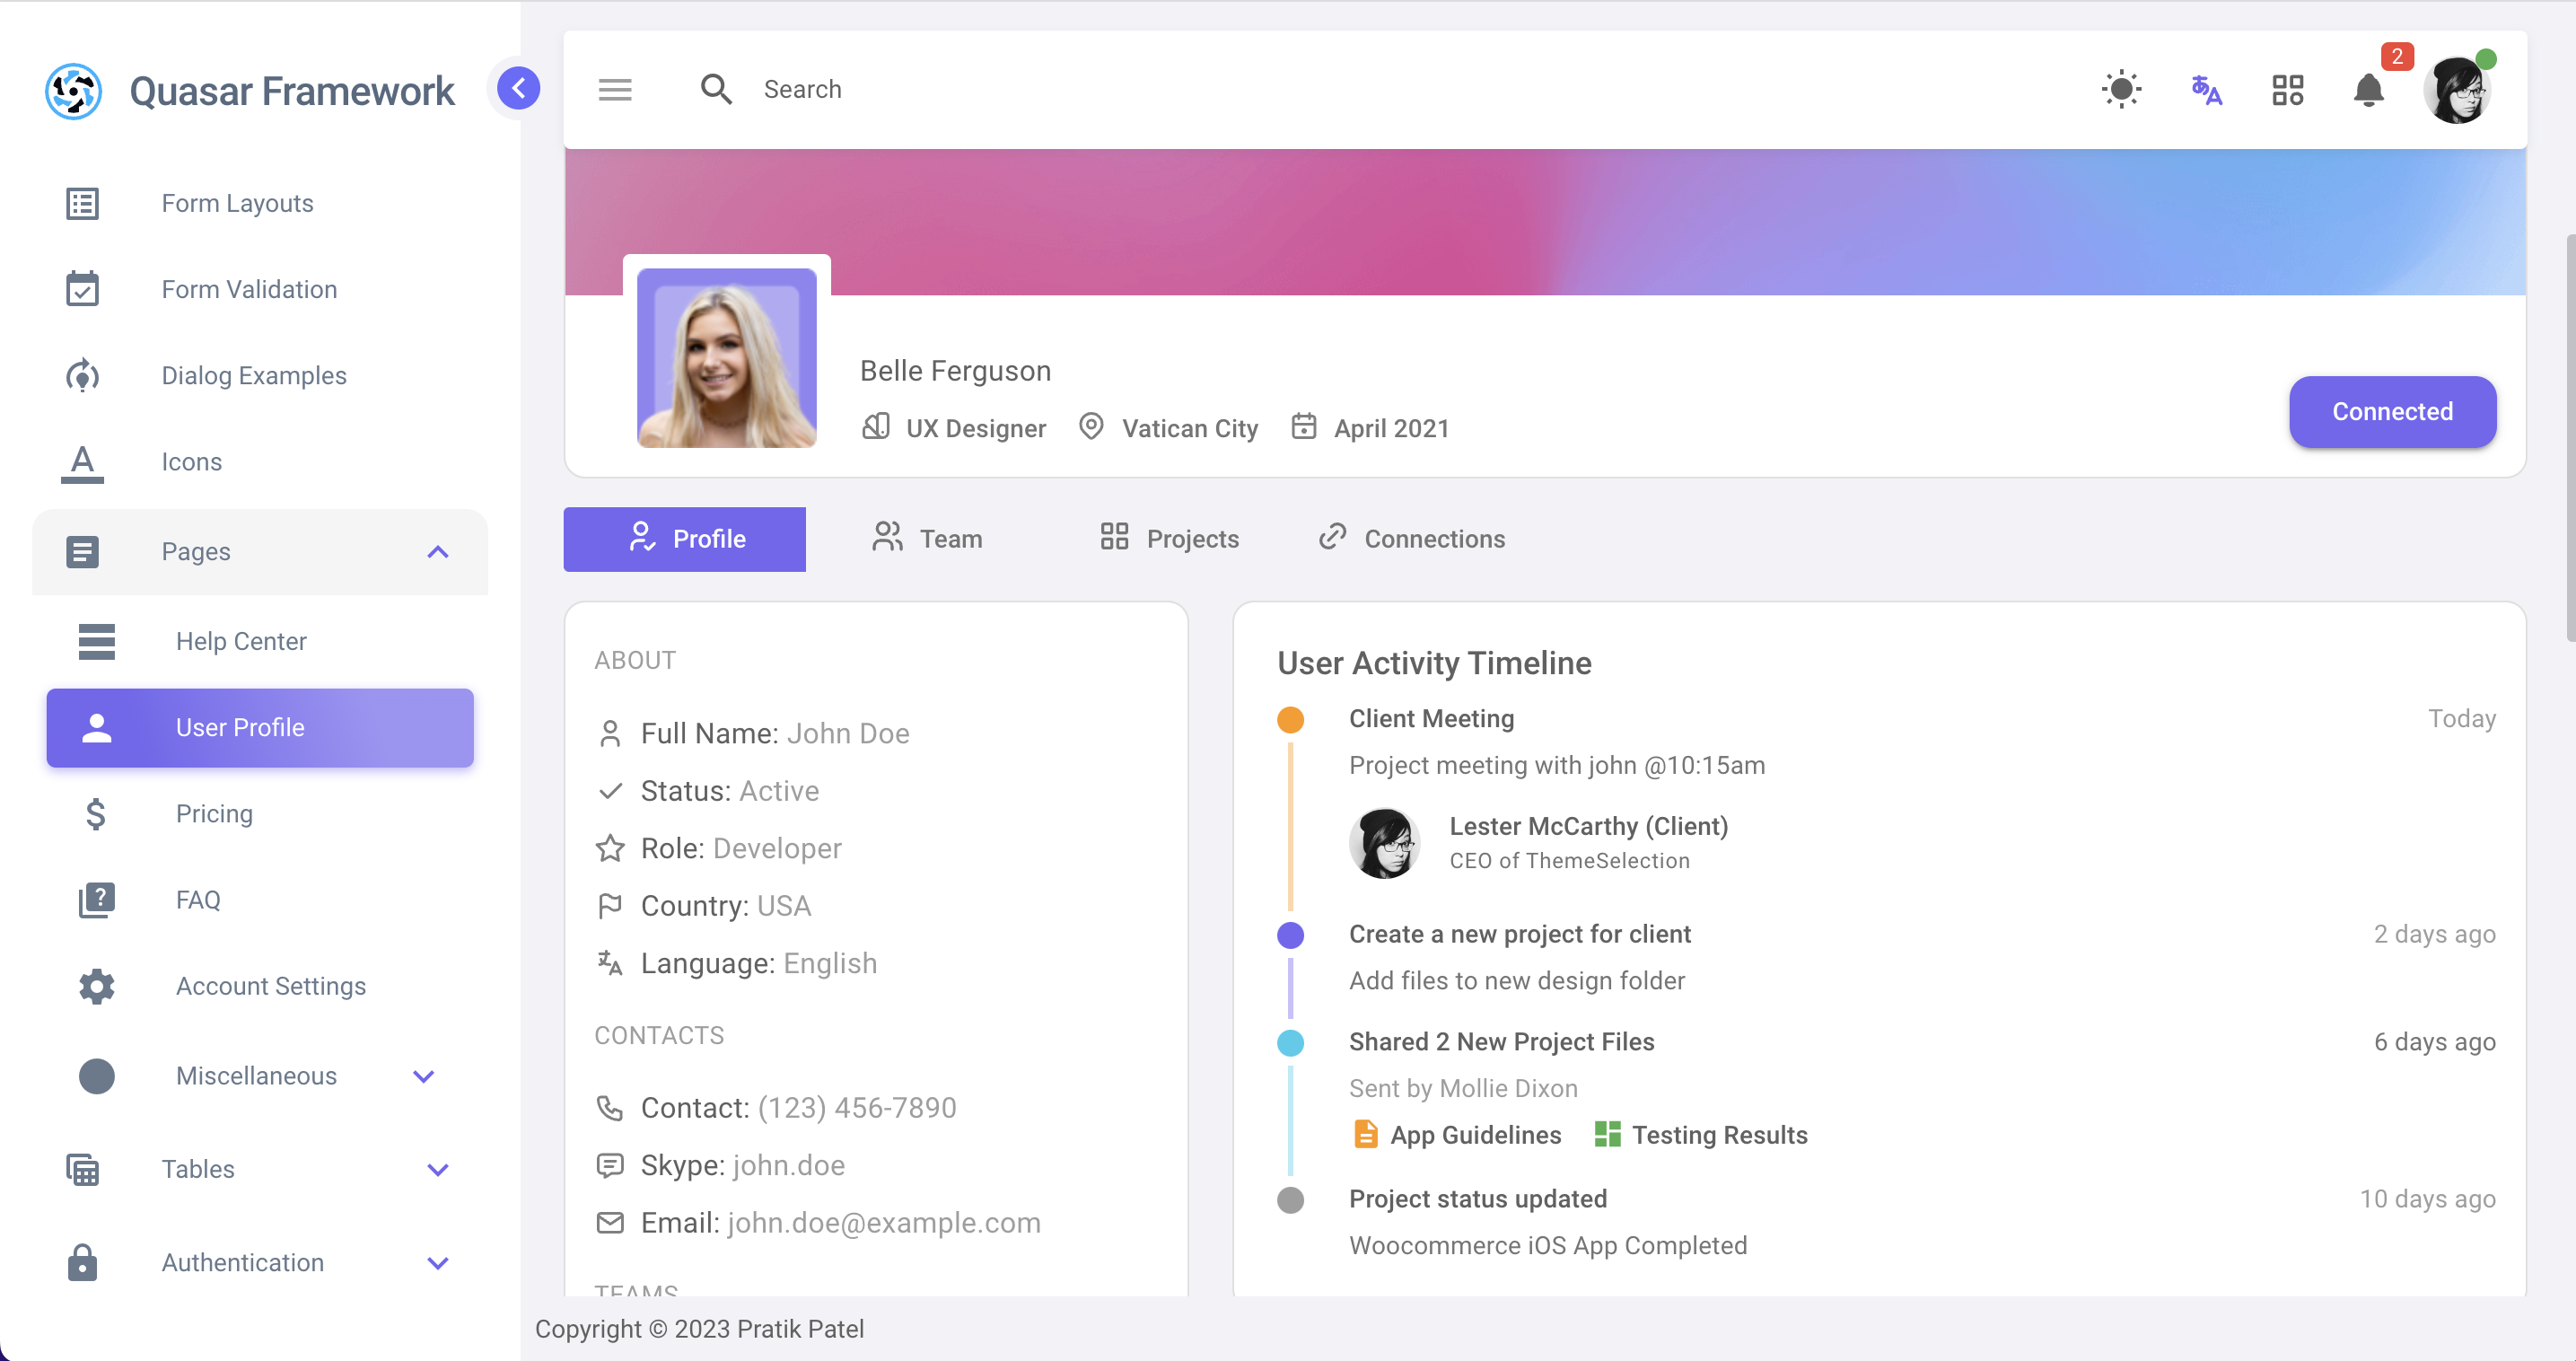Toggle light/dark theme sun icon
Viewport: 2576px width, 1361px height.
(2121, 89)
